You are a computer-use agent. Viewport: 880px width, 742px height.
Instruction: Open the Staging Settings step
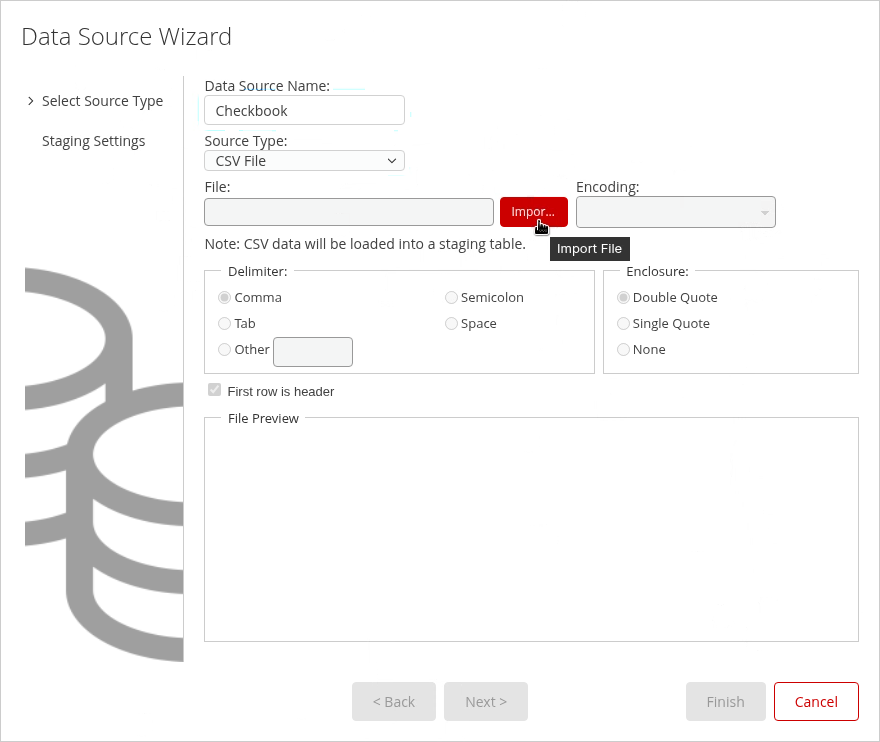pyautogui.click(x=93, y=141)
